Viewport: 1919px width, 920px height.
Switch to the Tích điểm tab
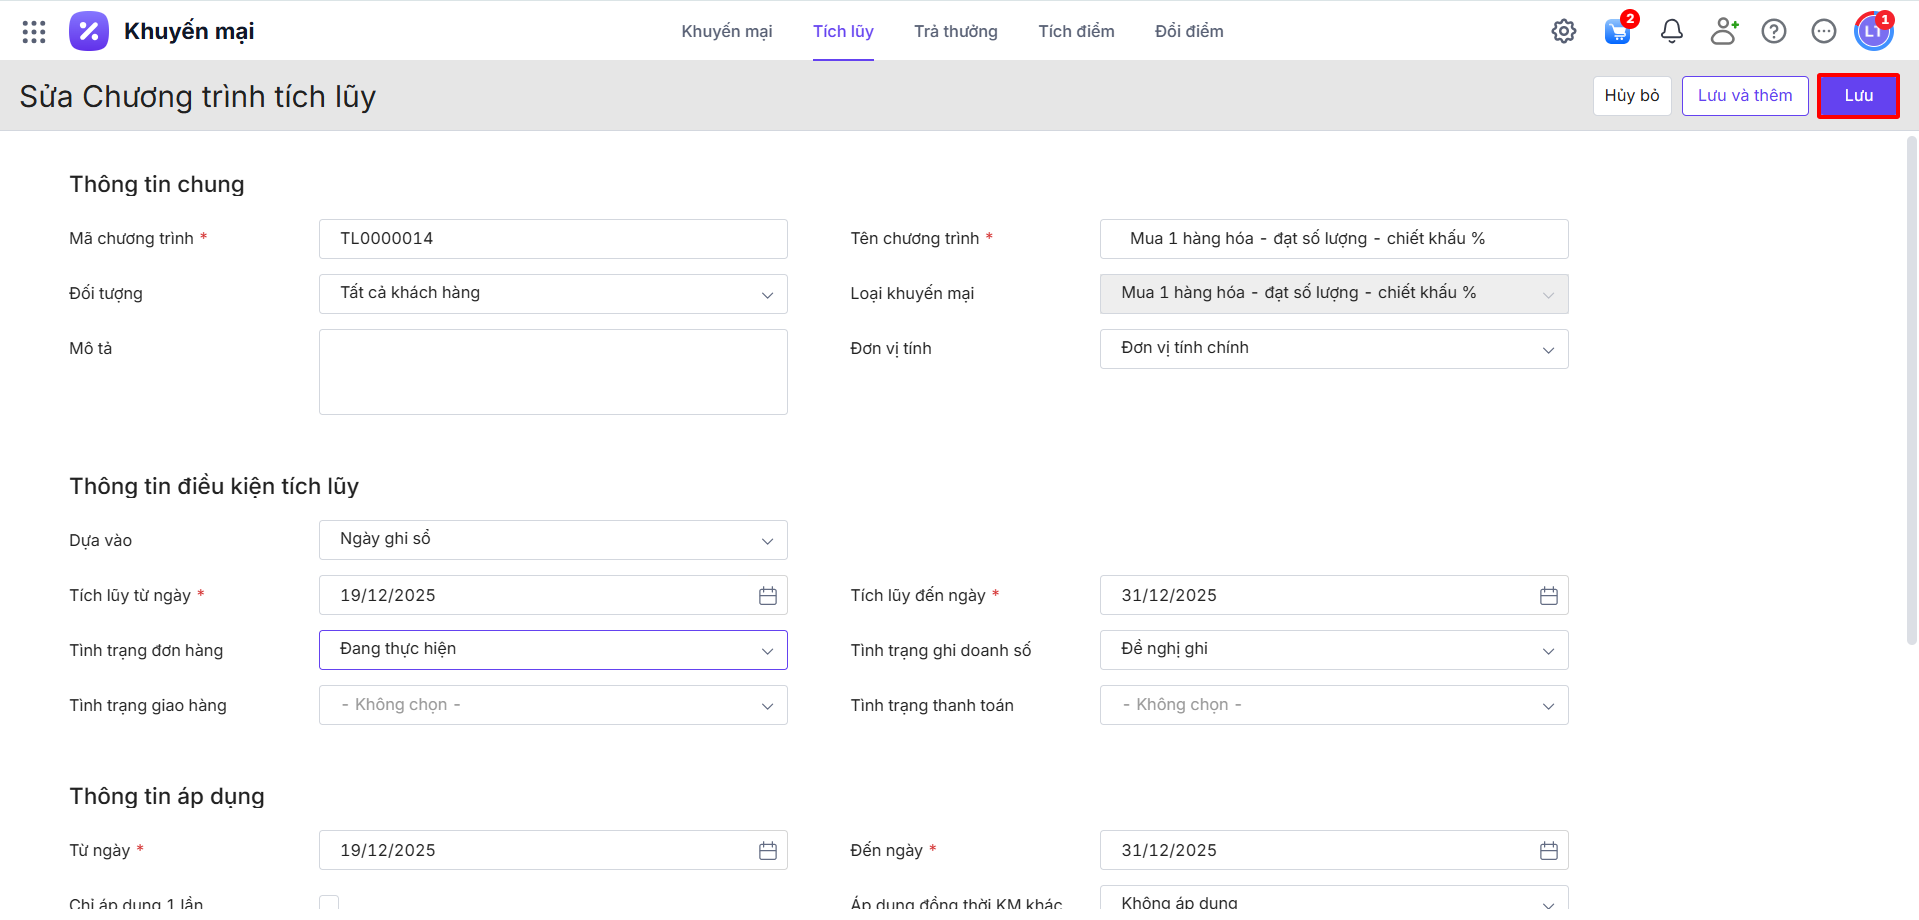tap(1076, 32)
